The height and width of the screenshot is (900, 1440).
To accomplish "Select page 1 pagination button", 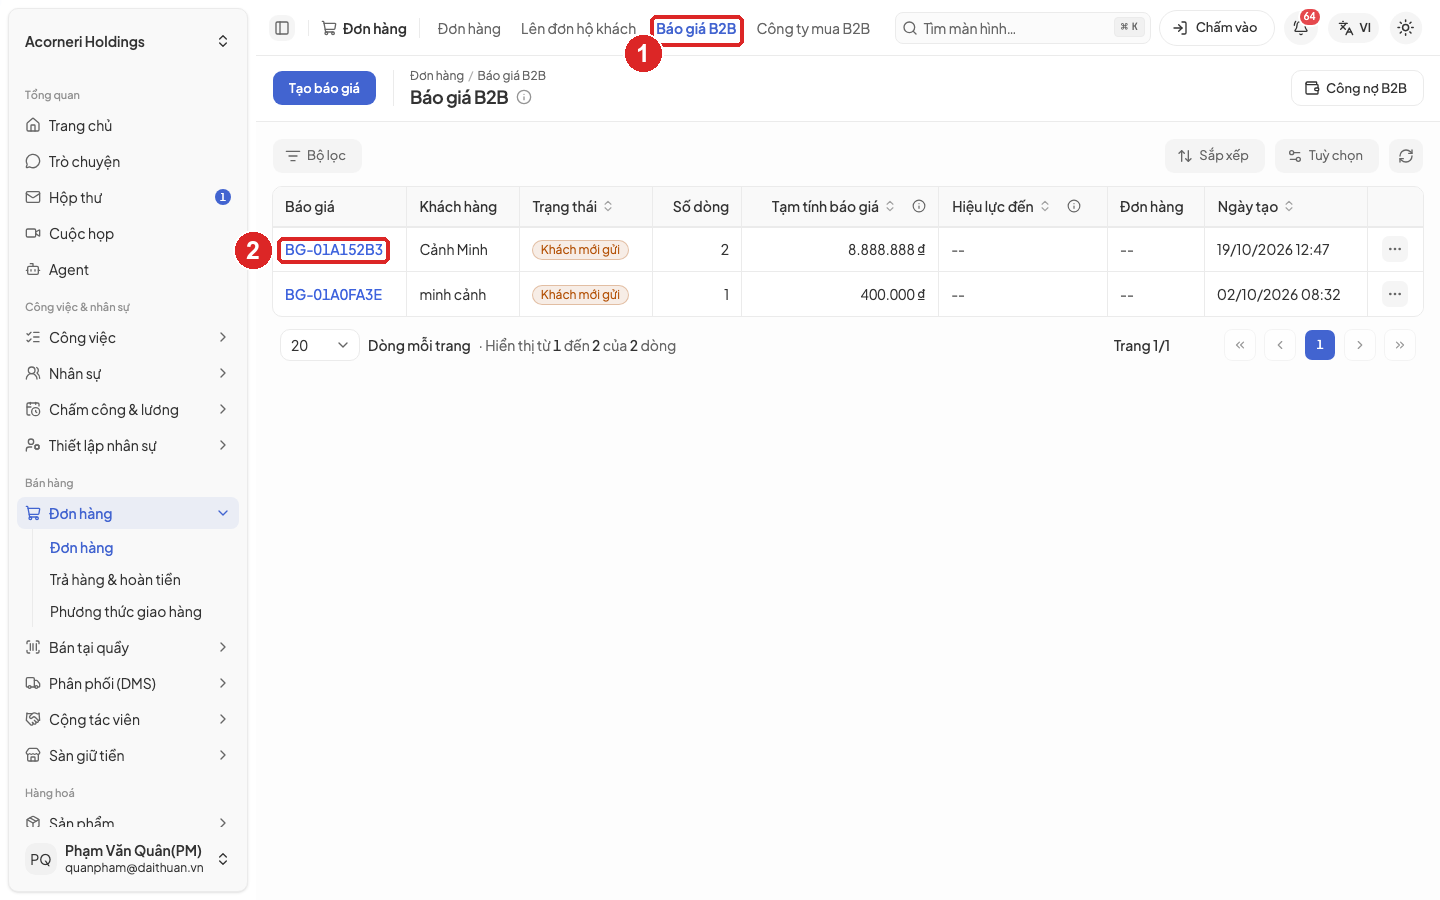I will coord(1320,345).
